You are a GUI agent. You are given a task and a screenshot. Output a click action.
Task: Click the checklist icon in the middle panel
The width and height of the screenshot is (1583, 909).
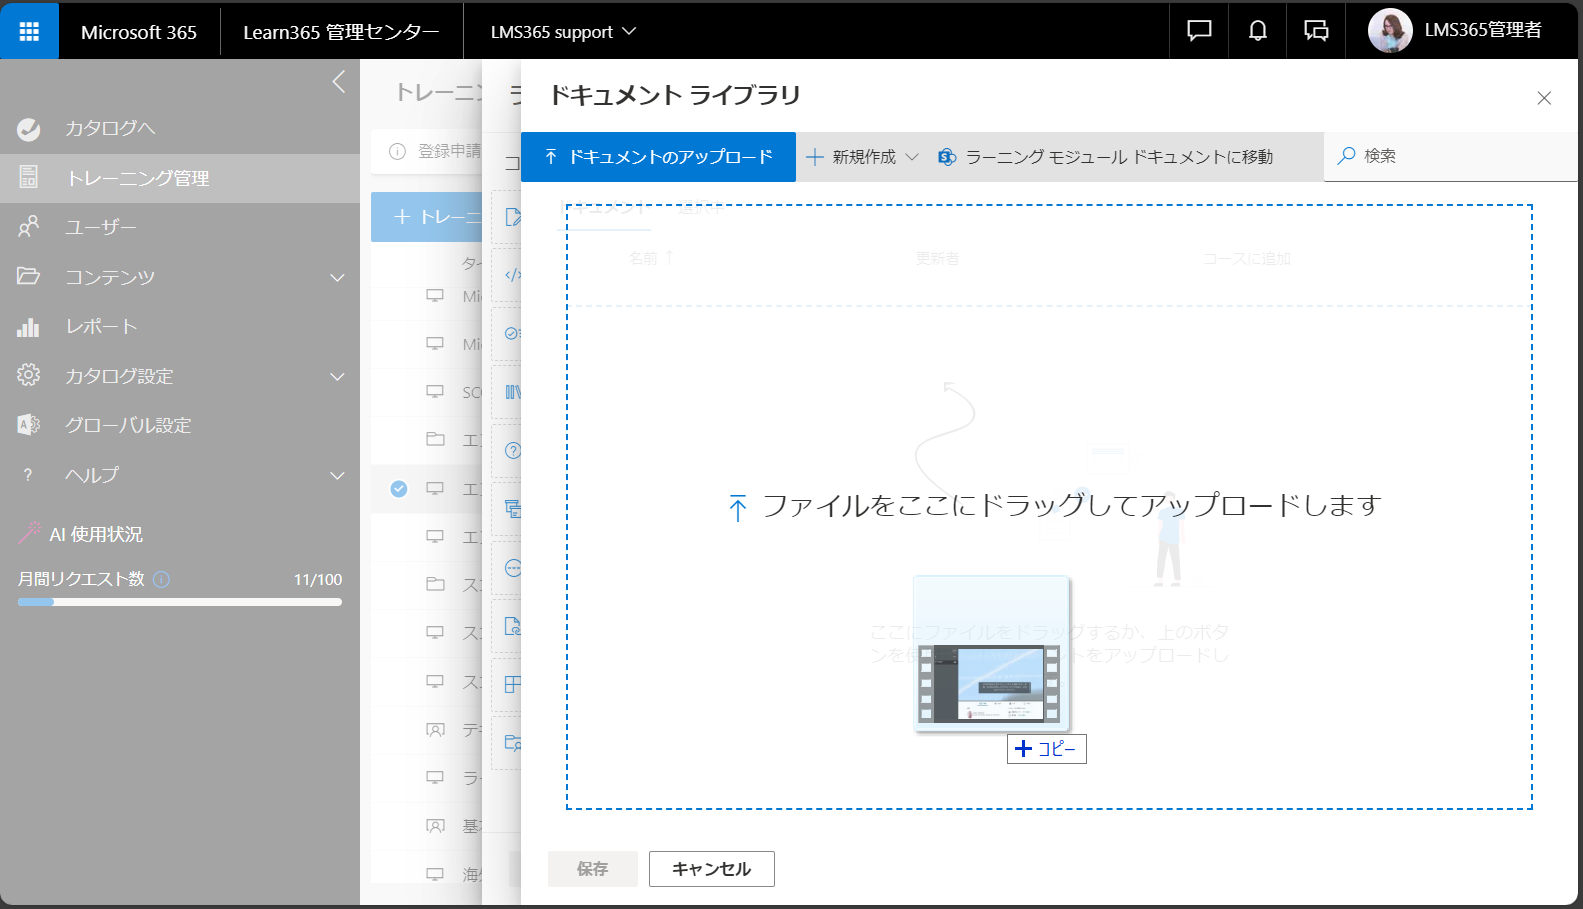pyautogui.click(x=512, y=333)
